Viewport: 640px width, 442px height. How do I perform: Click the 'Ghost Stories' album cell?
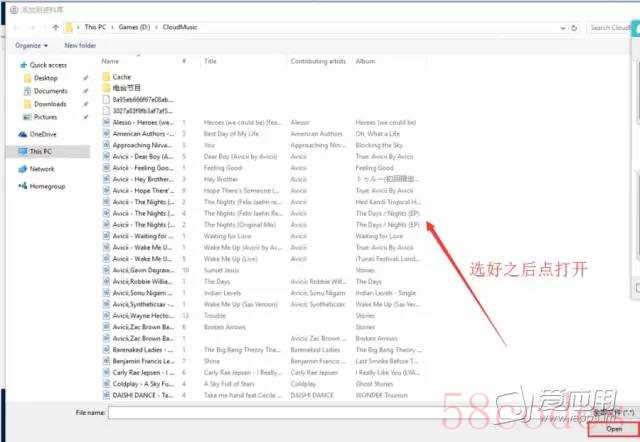(374, 384)
